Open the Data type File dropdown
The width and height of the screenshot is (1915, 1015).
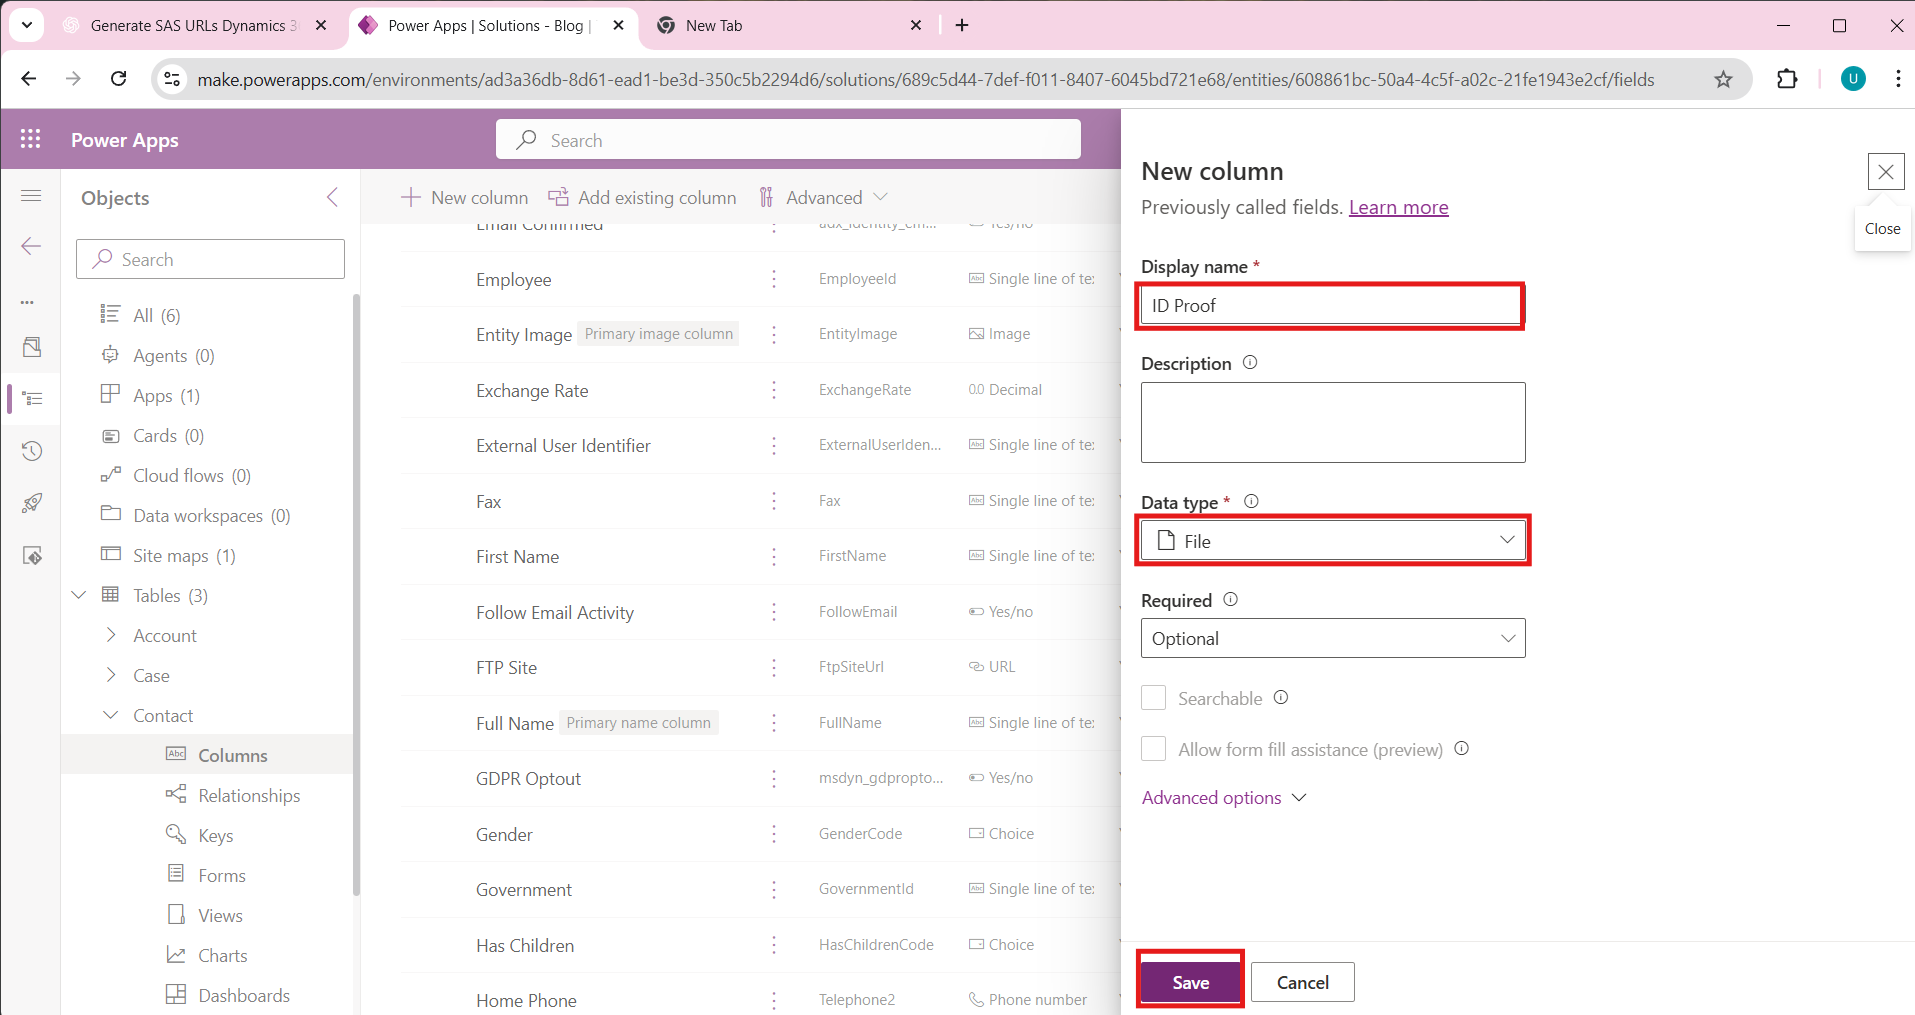[x=1333, y=541]
